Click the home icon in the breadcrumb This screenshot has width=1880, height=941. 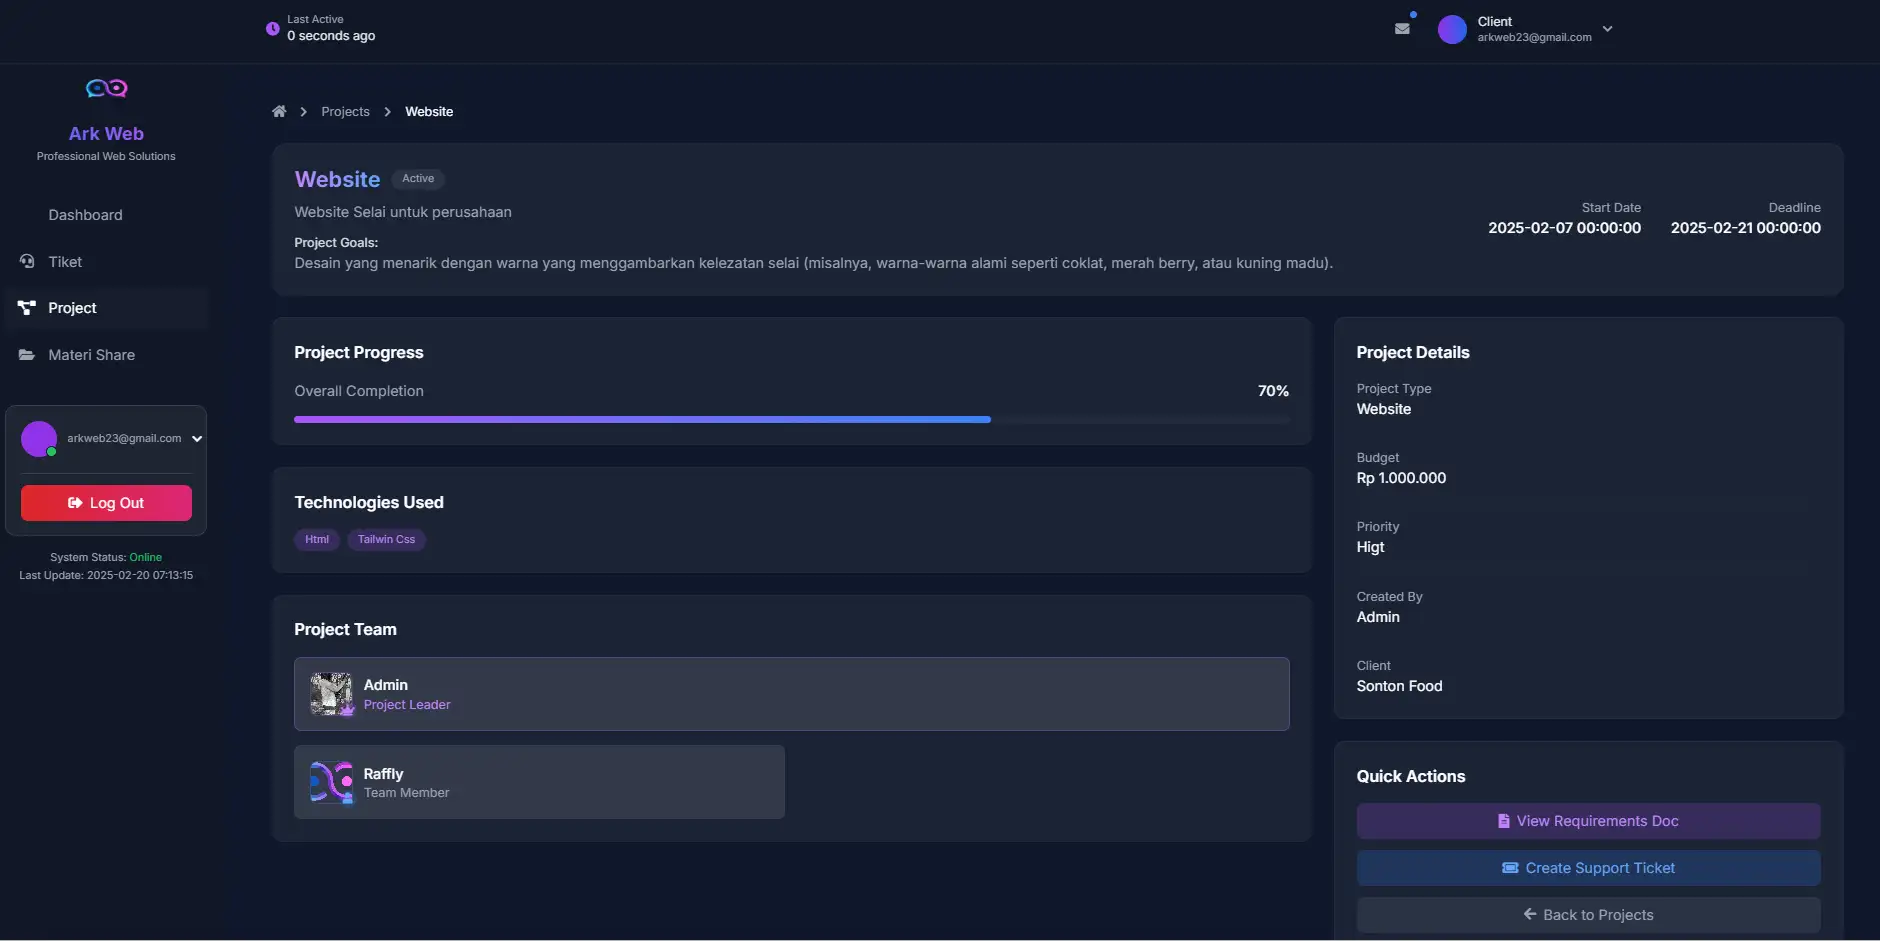click(x=280, y=111)
